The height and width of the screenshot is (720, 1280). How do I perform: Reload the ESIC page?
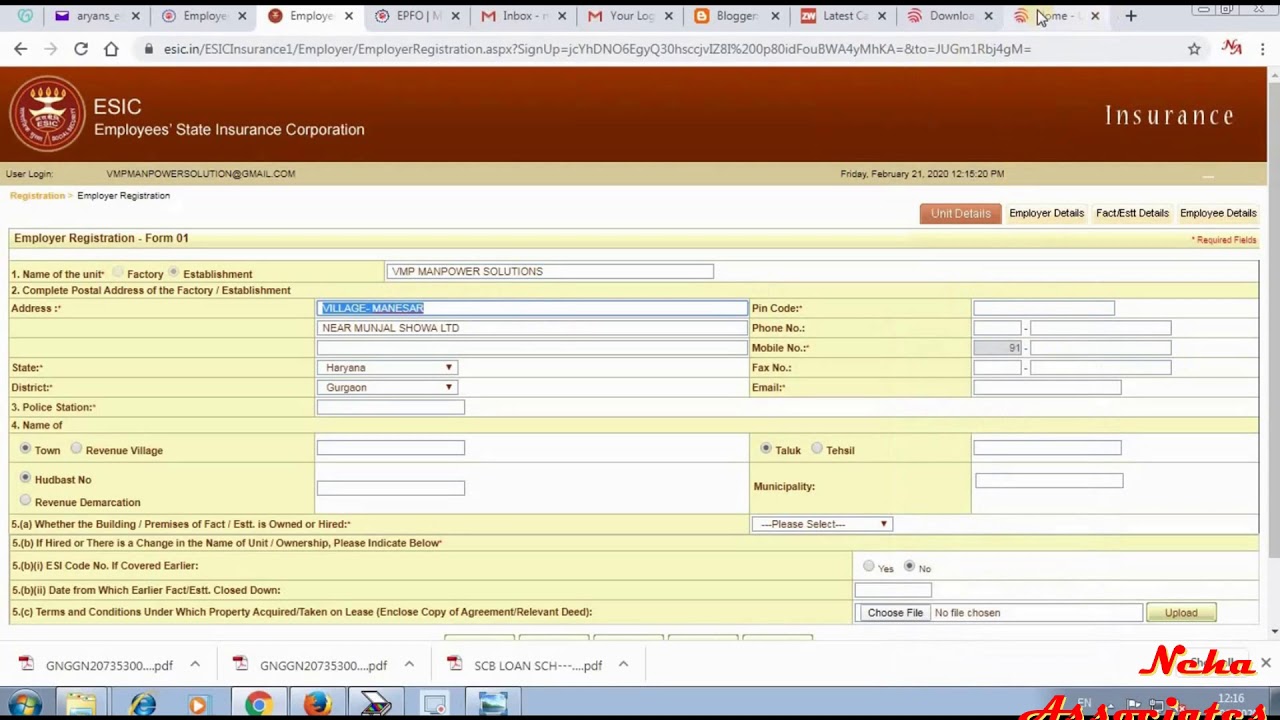tap(81, 48)
